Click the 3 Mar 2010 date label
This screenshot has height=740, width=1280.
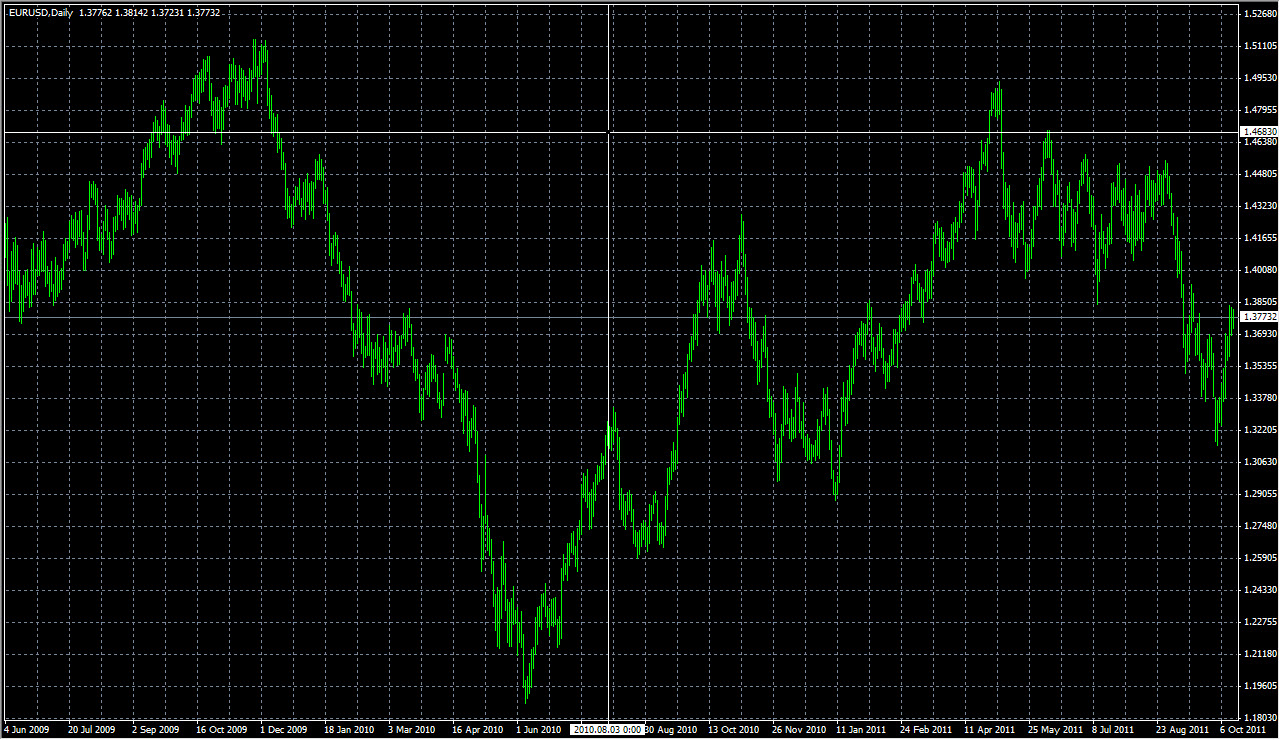click(412, 730)
